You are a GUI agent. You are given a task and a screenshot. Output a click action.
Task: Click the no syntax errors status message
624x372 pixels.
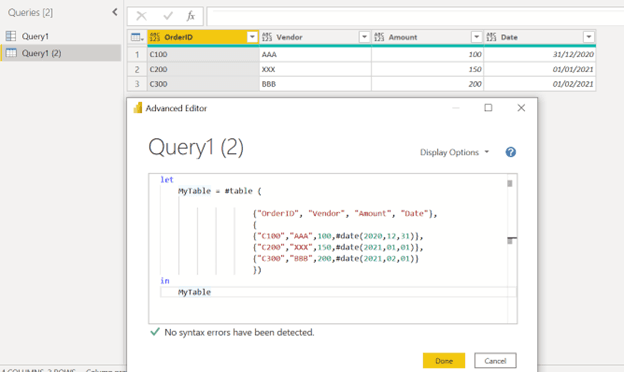[x=239, y=332]
